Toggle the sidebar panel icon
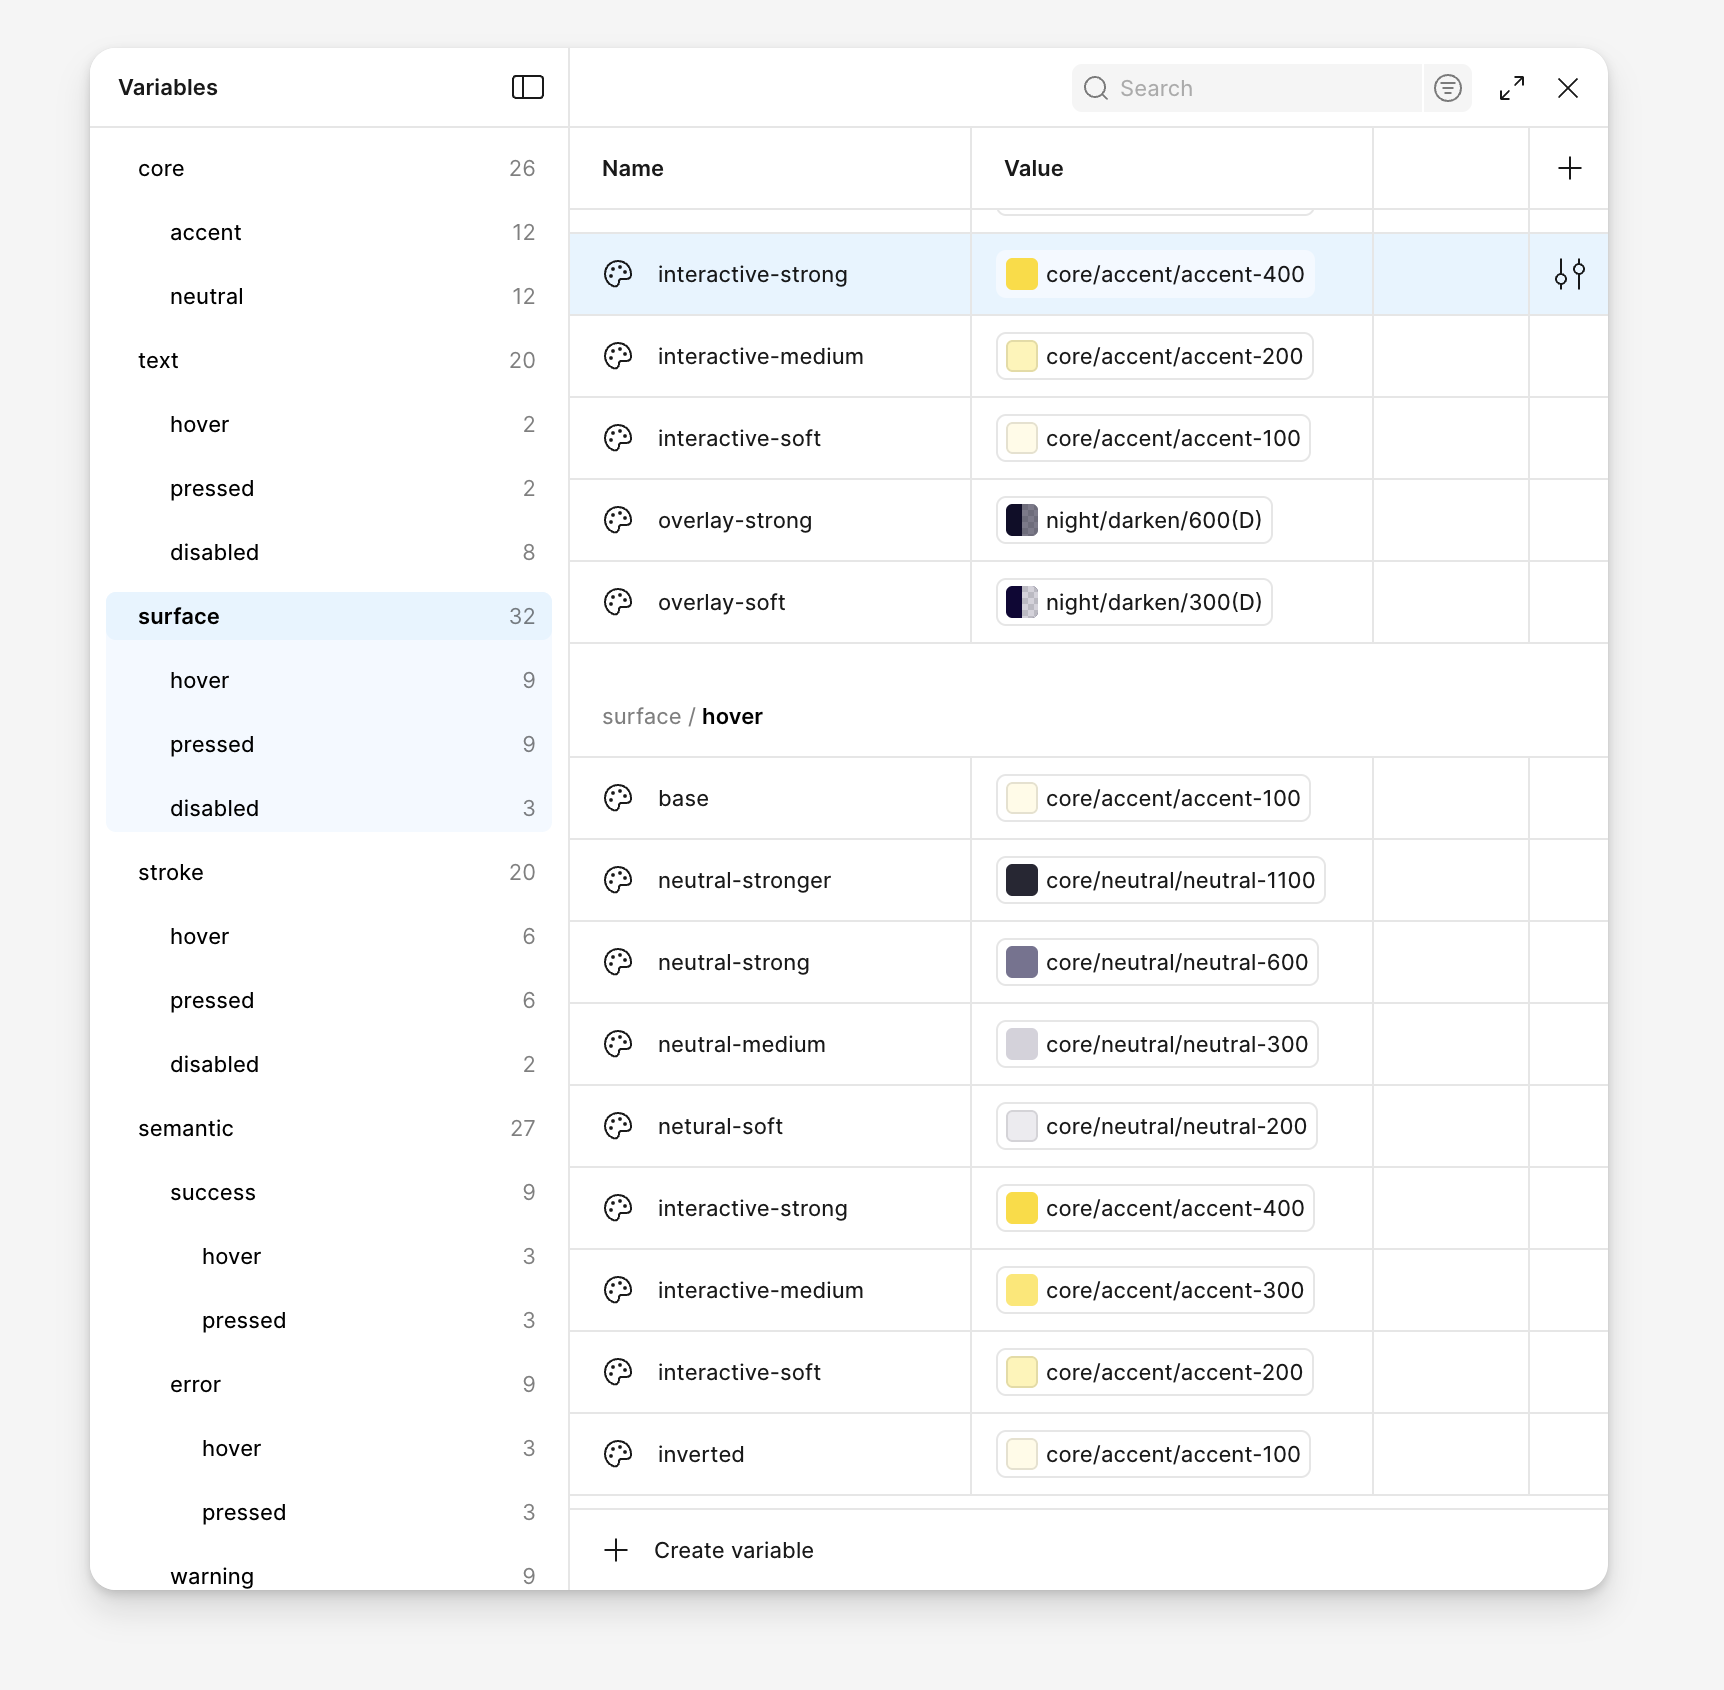 (x=527, y=88)
